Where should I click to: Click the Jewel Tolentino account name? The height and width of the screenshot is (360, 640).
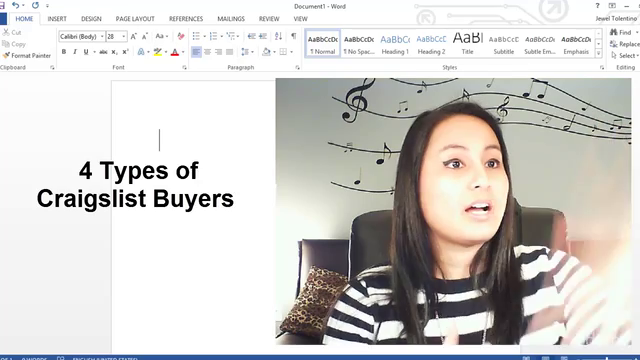tap(616, 19)
